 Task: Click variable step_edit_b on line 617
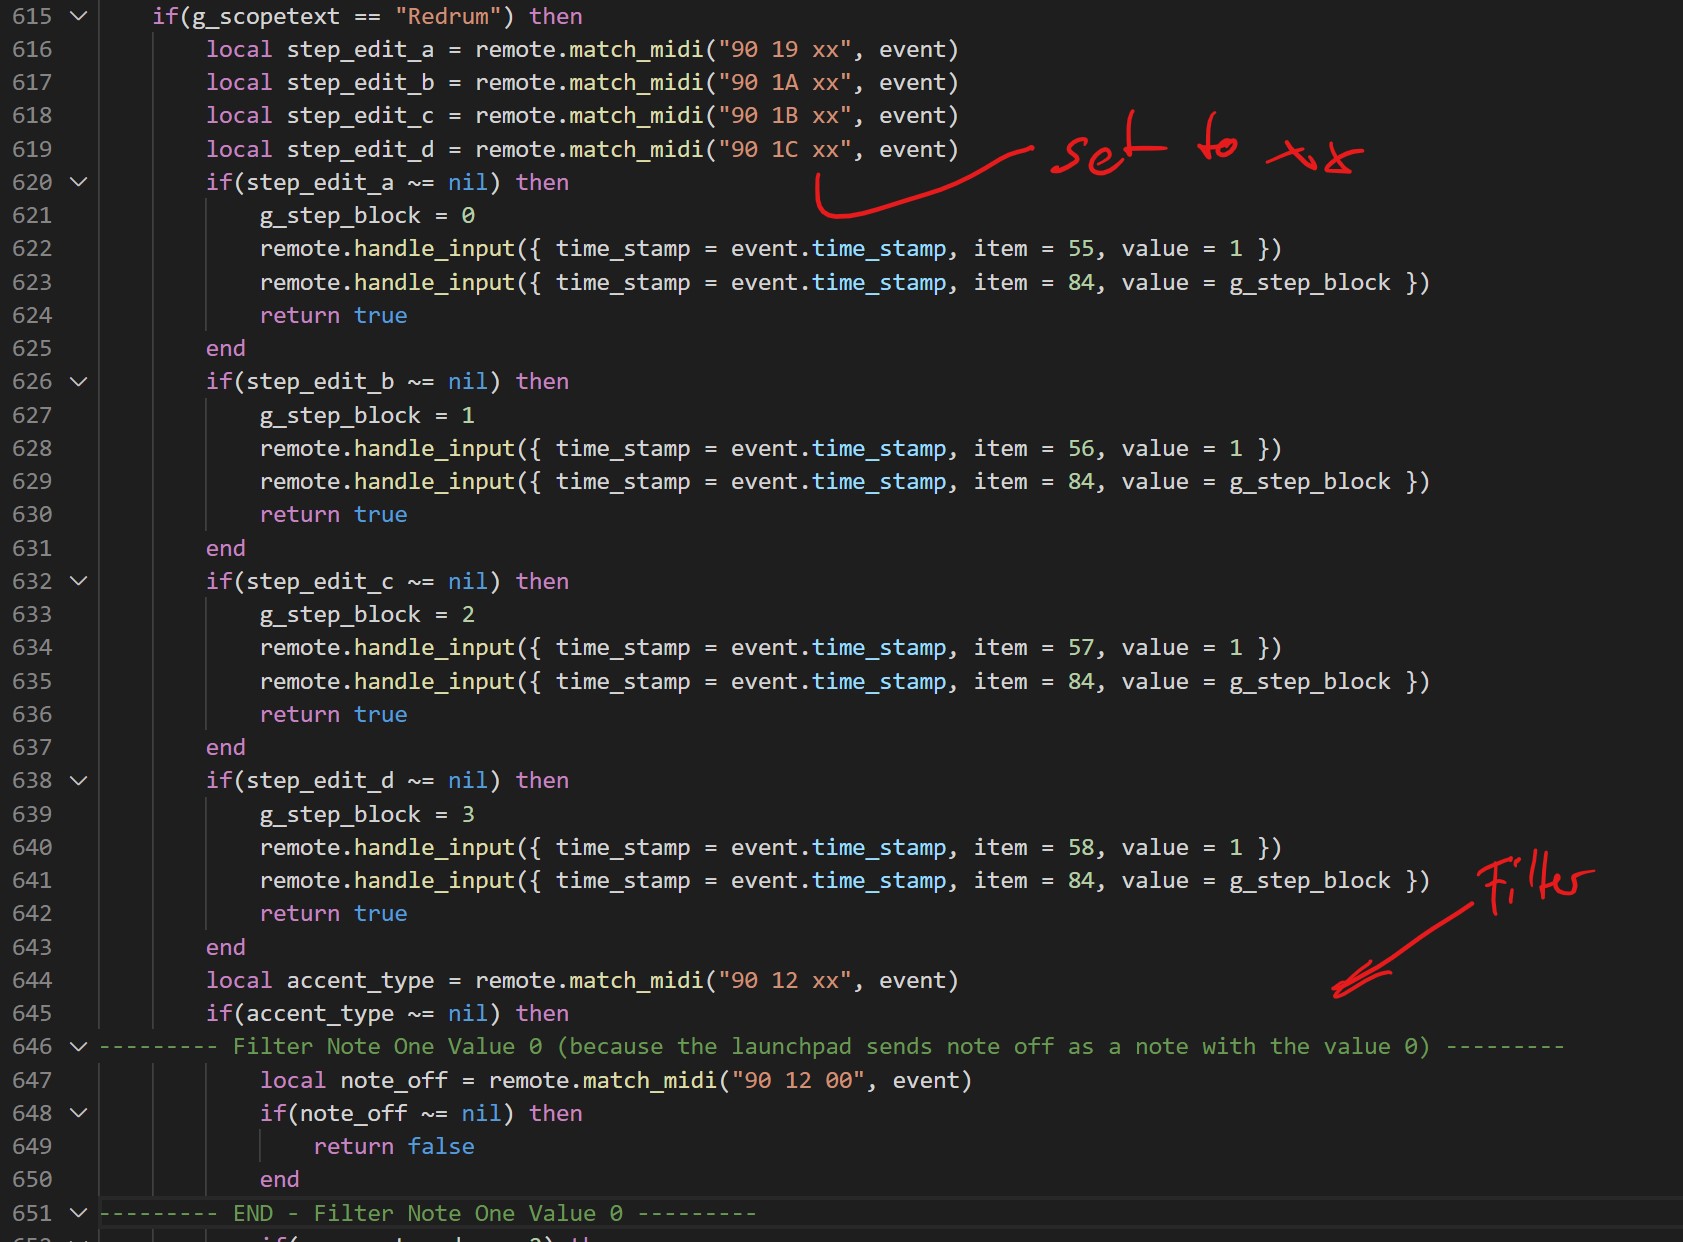click(360, 83)
